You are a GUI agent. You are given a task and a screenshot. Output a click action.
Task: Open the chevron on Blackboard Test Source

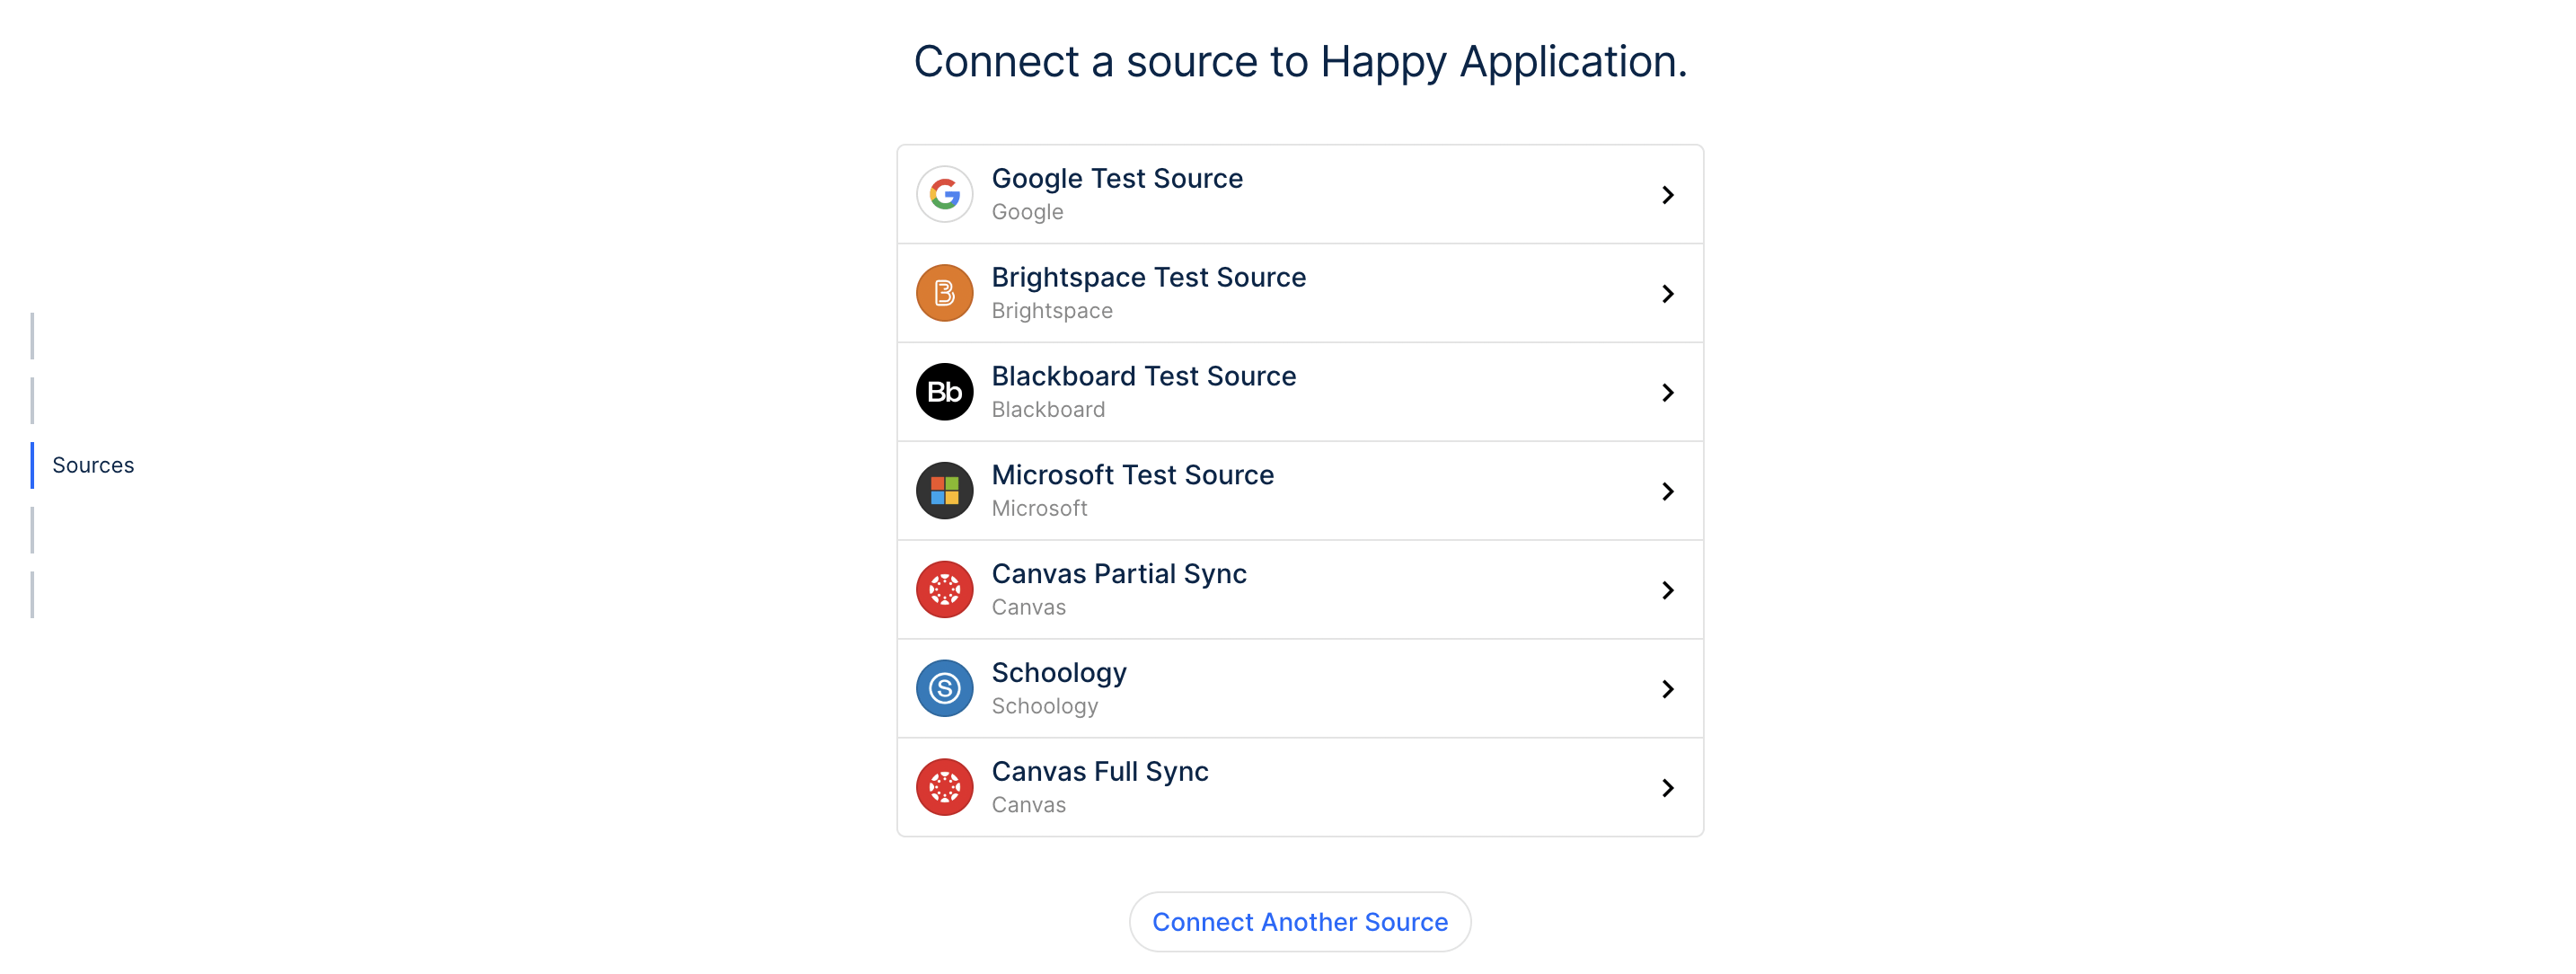click(1667, 393)
